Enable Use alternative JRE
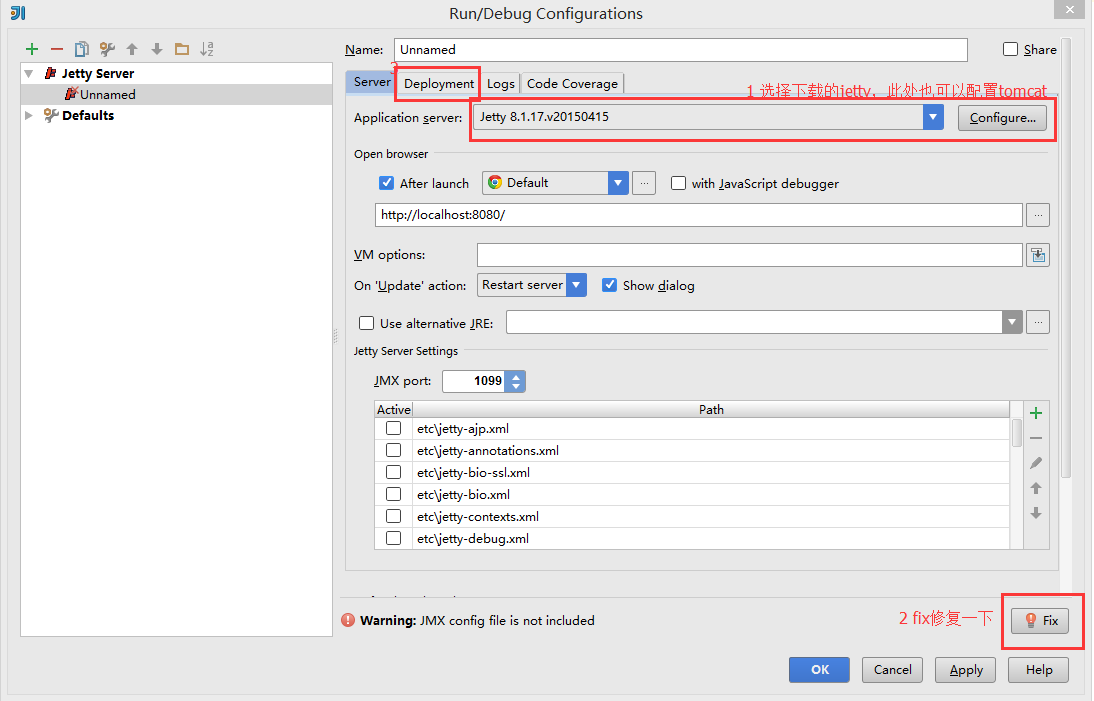1094x701 pixels. (x=366, y=323)
